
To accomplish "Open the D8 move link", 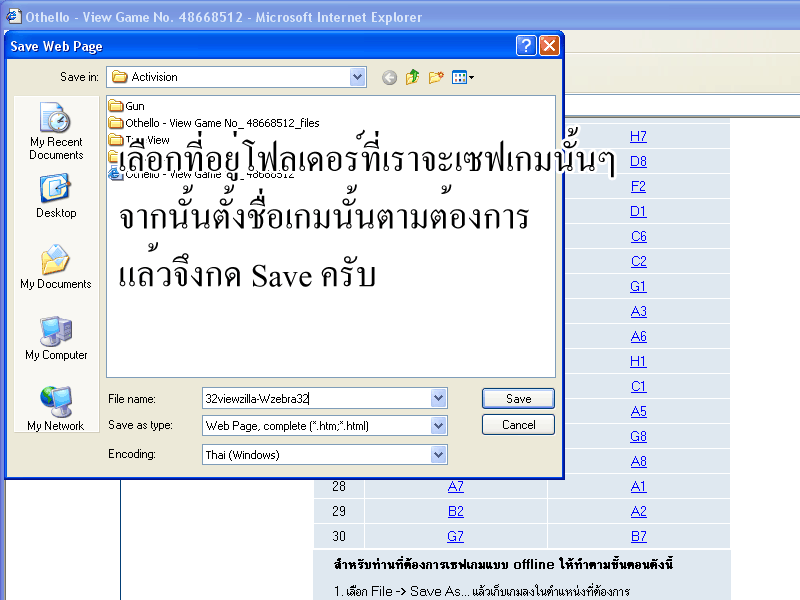I will pyautogui.click(x=638, y=161).
